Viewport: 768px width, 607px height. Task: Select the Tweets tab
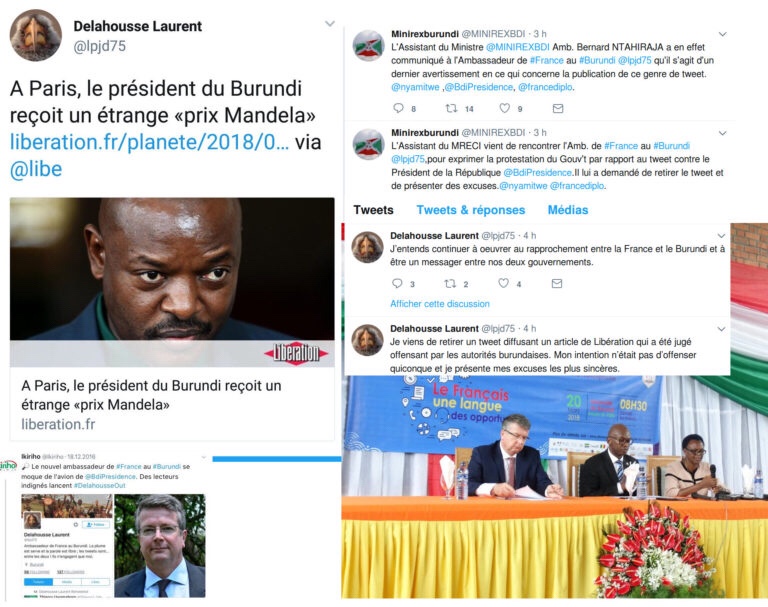click(373, 210)
